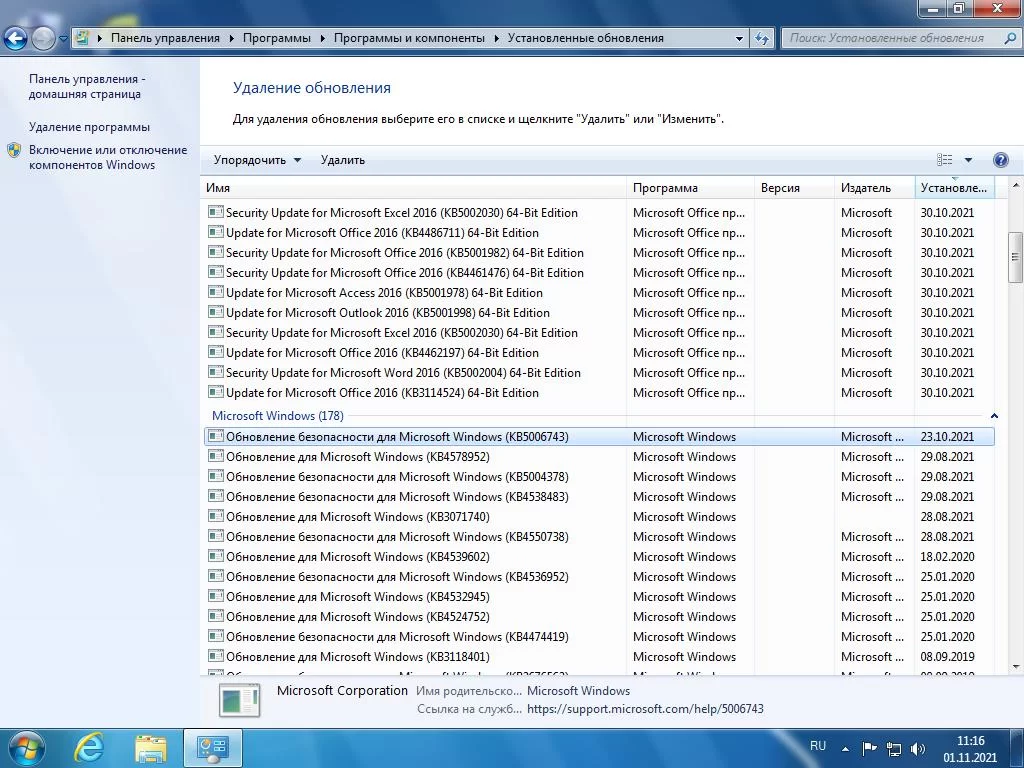Image resolution: width=1024 pixels, height=768 pixels.
Task: Click the Action Center flag tray icon
Action: pos(869,748)
